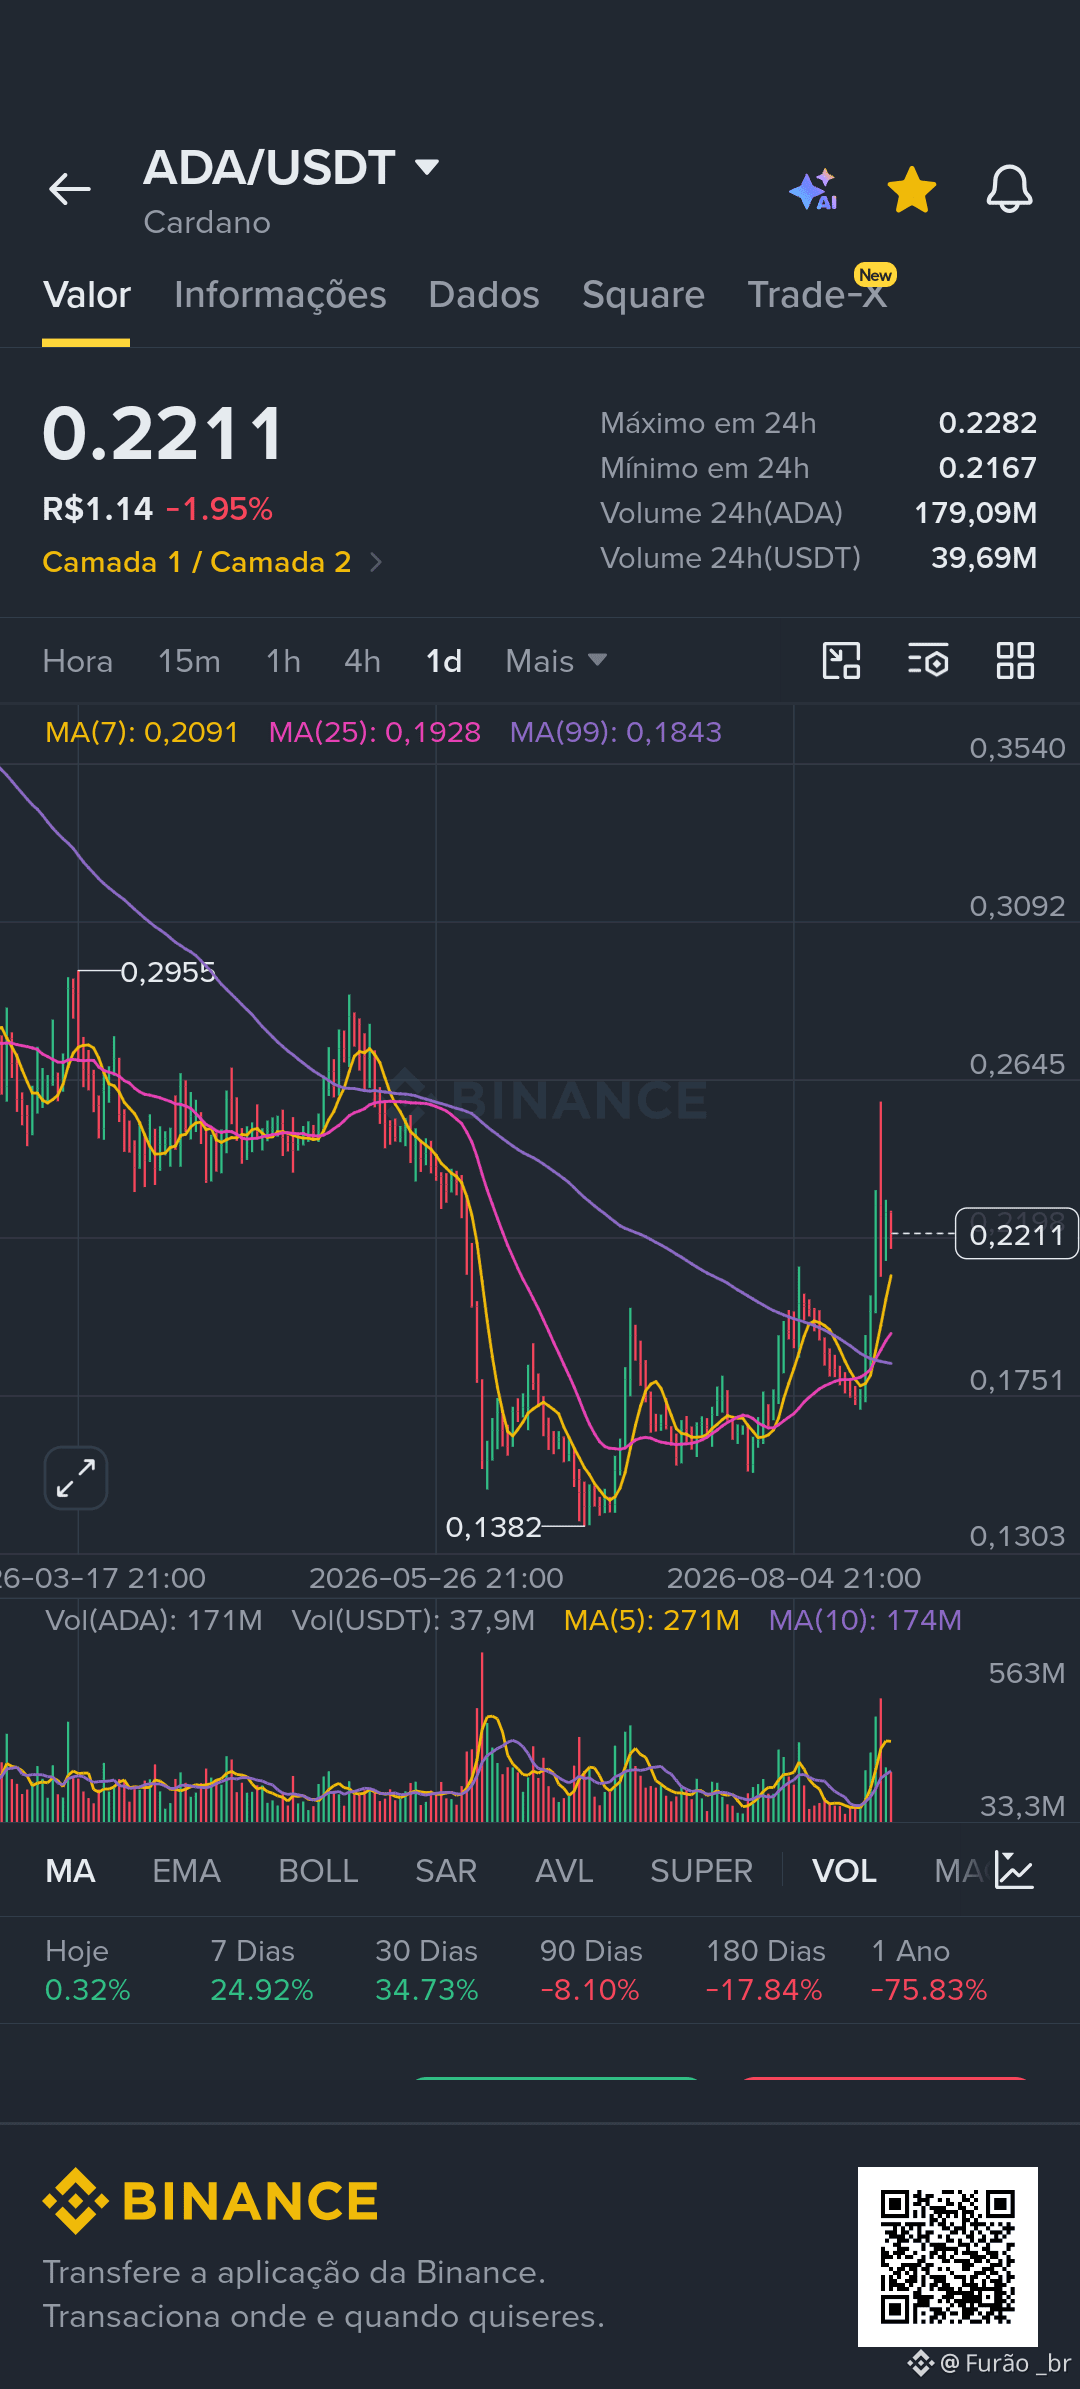Open the Square tab

point(643,295)
